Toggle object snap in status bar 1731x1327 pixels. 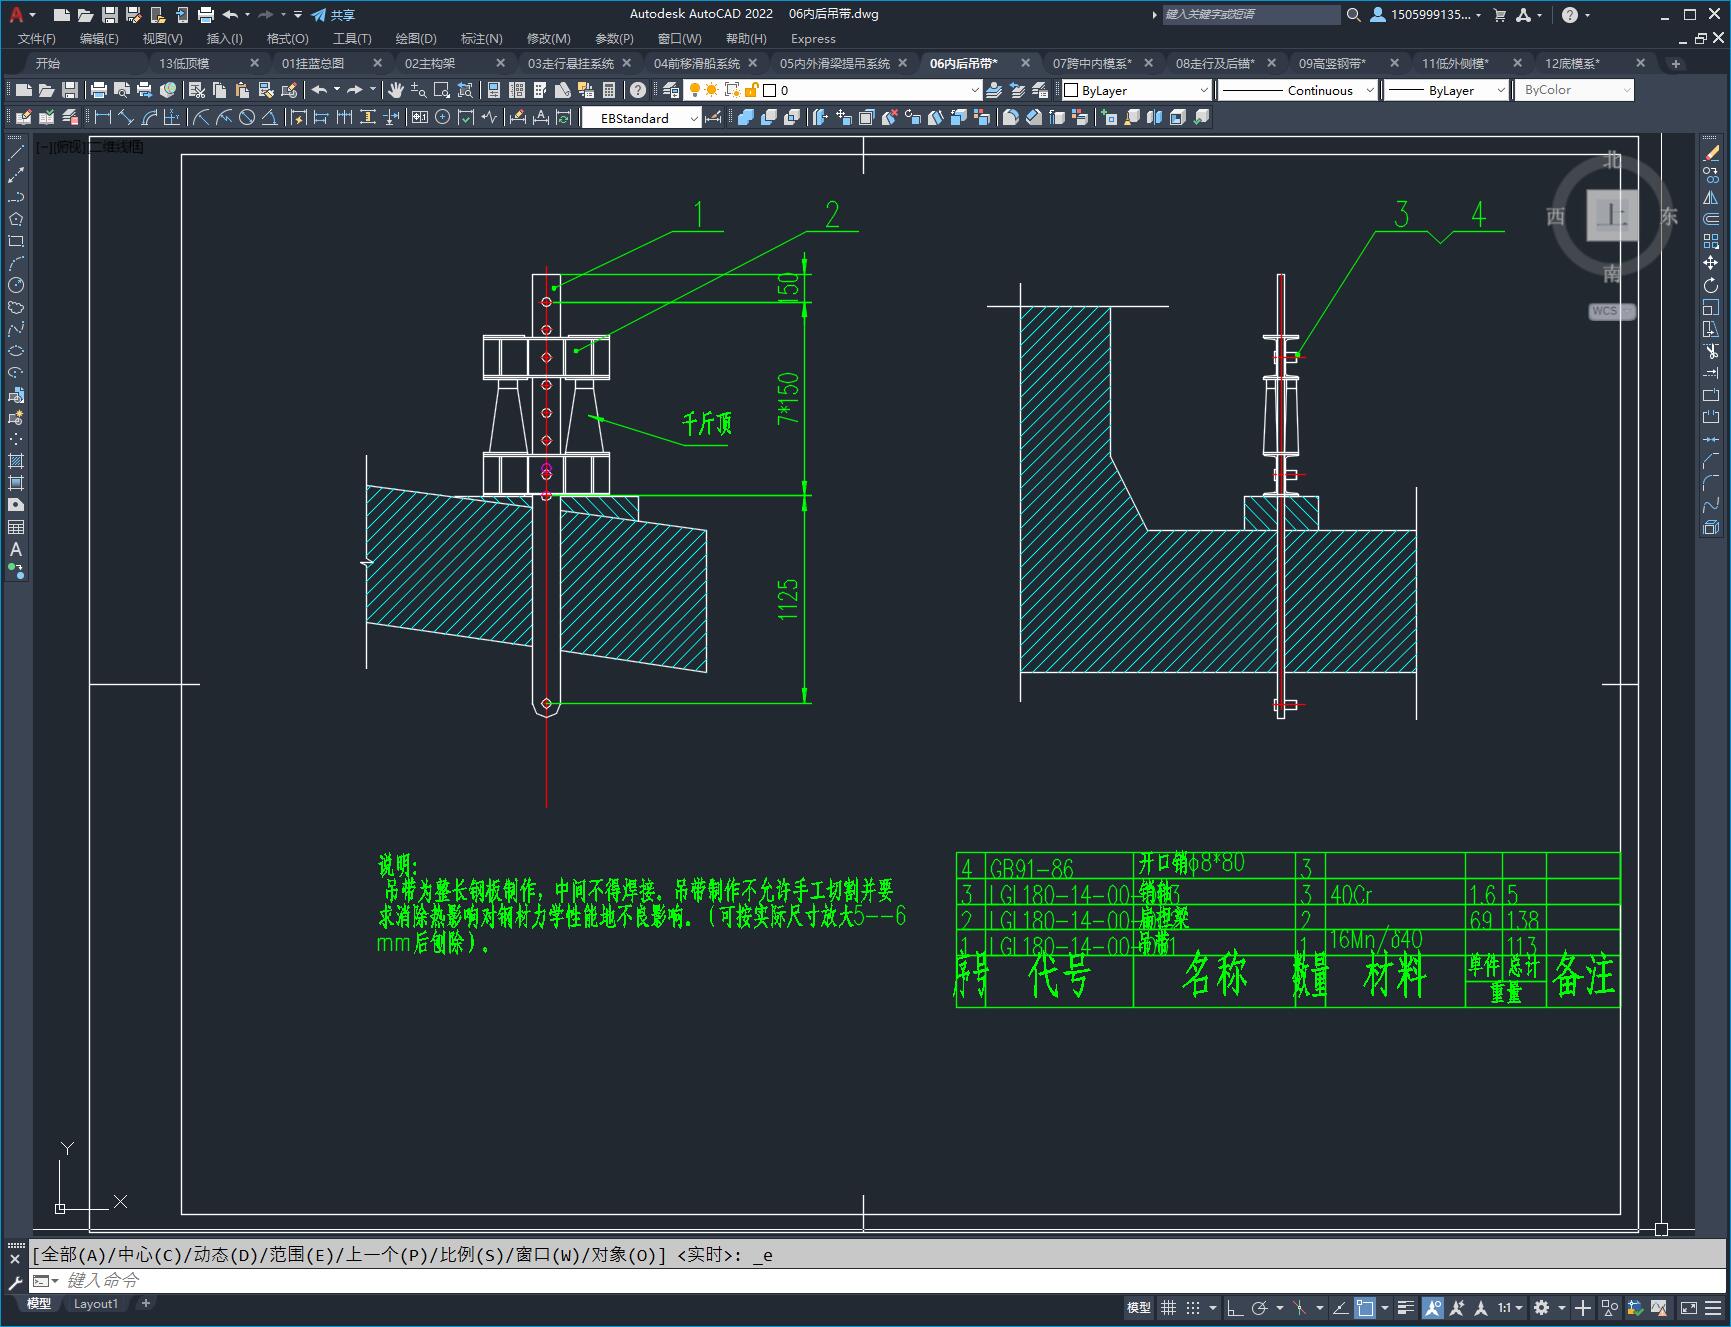point(1365,1307)
